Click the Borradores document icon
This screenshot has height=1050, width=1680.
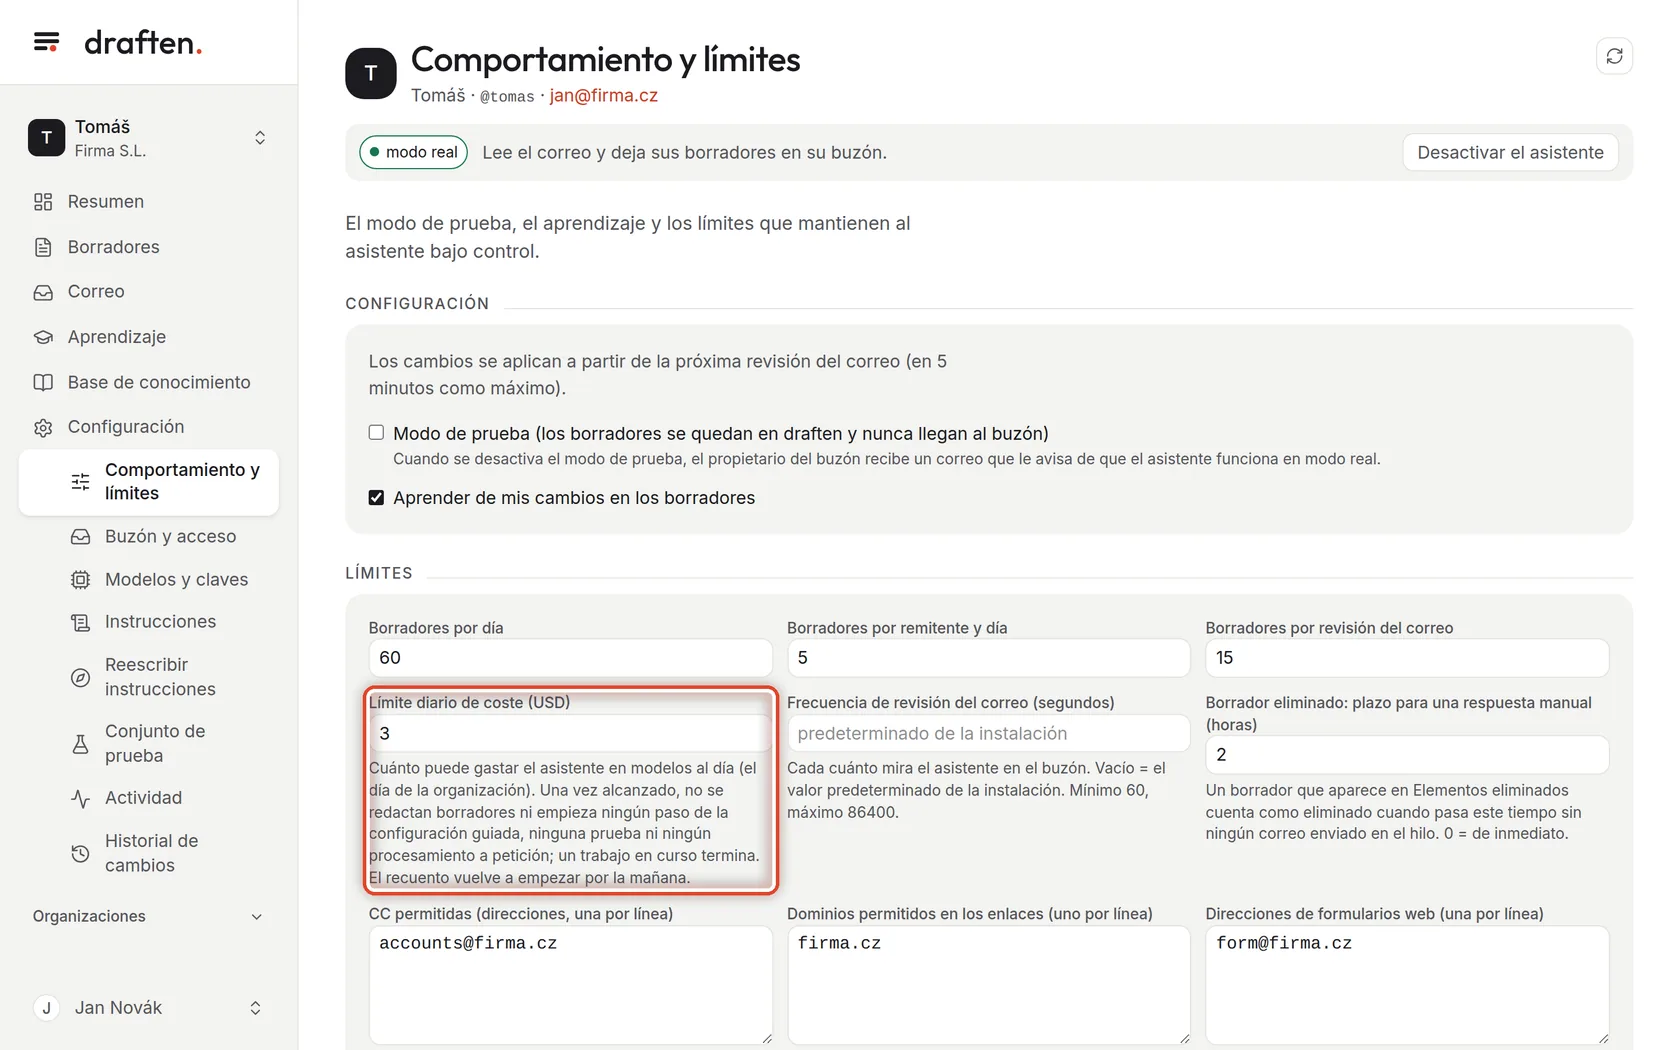43,247
